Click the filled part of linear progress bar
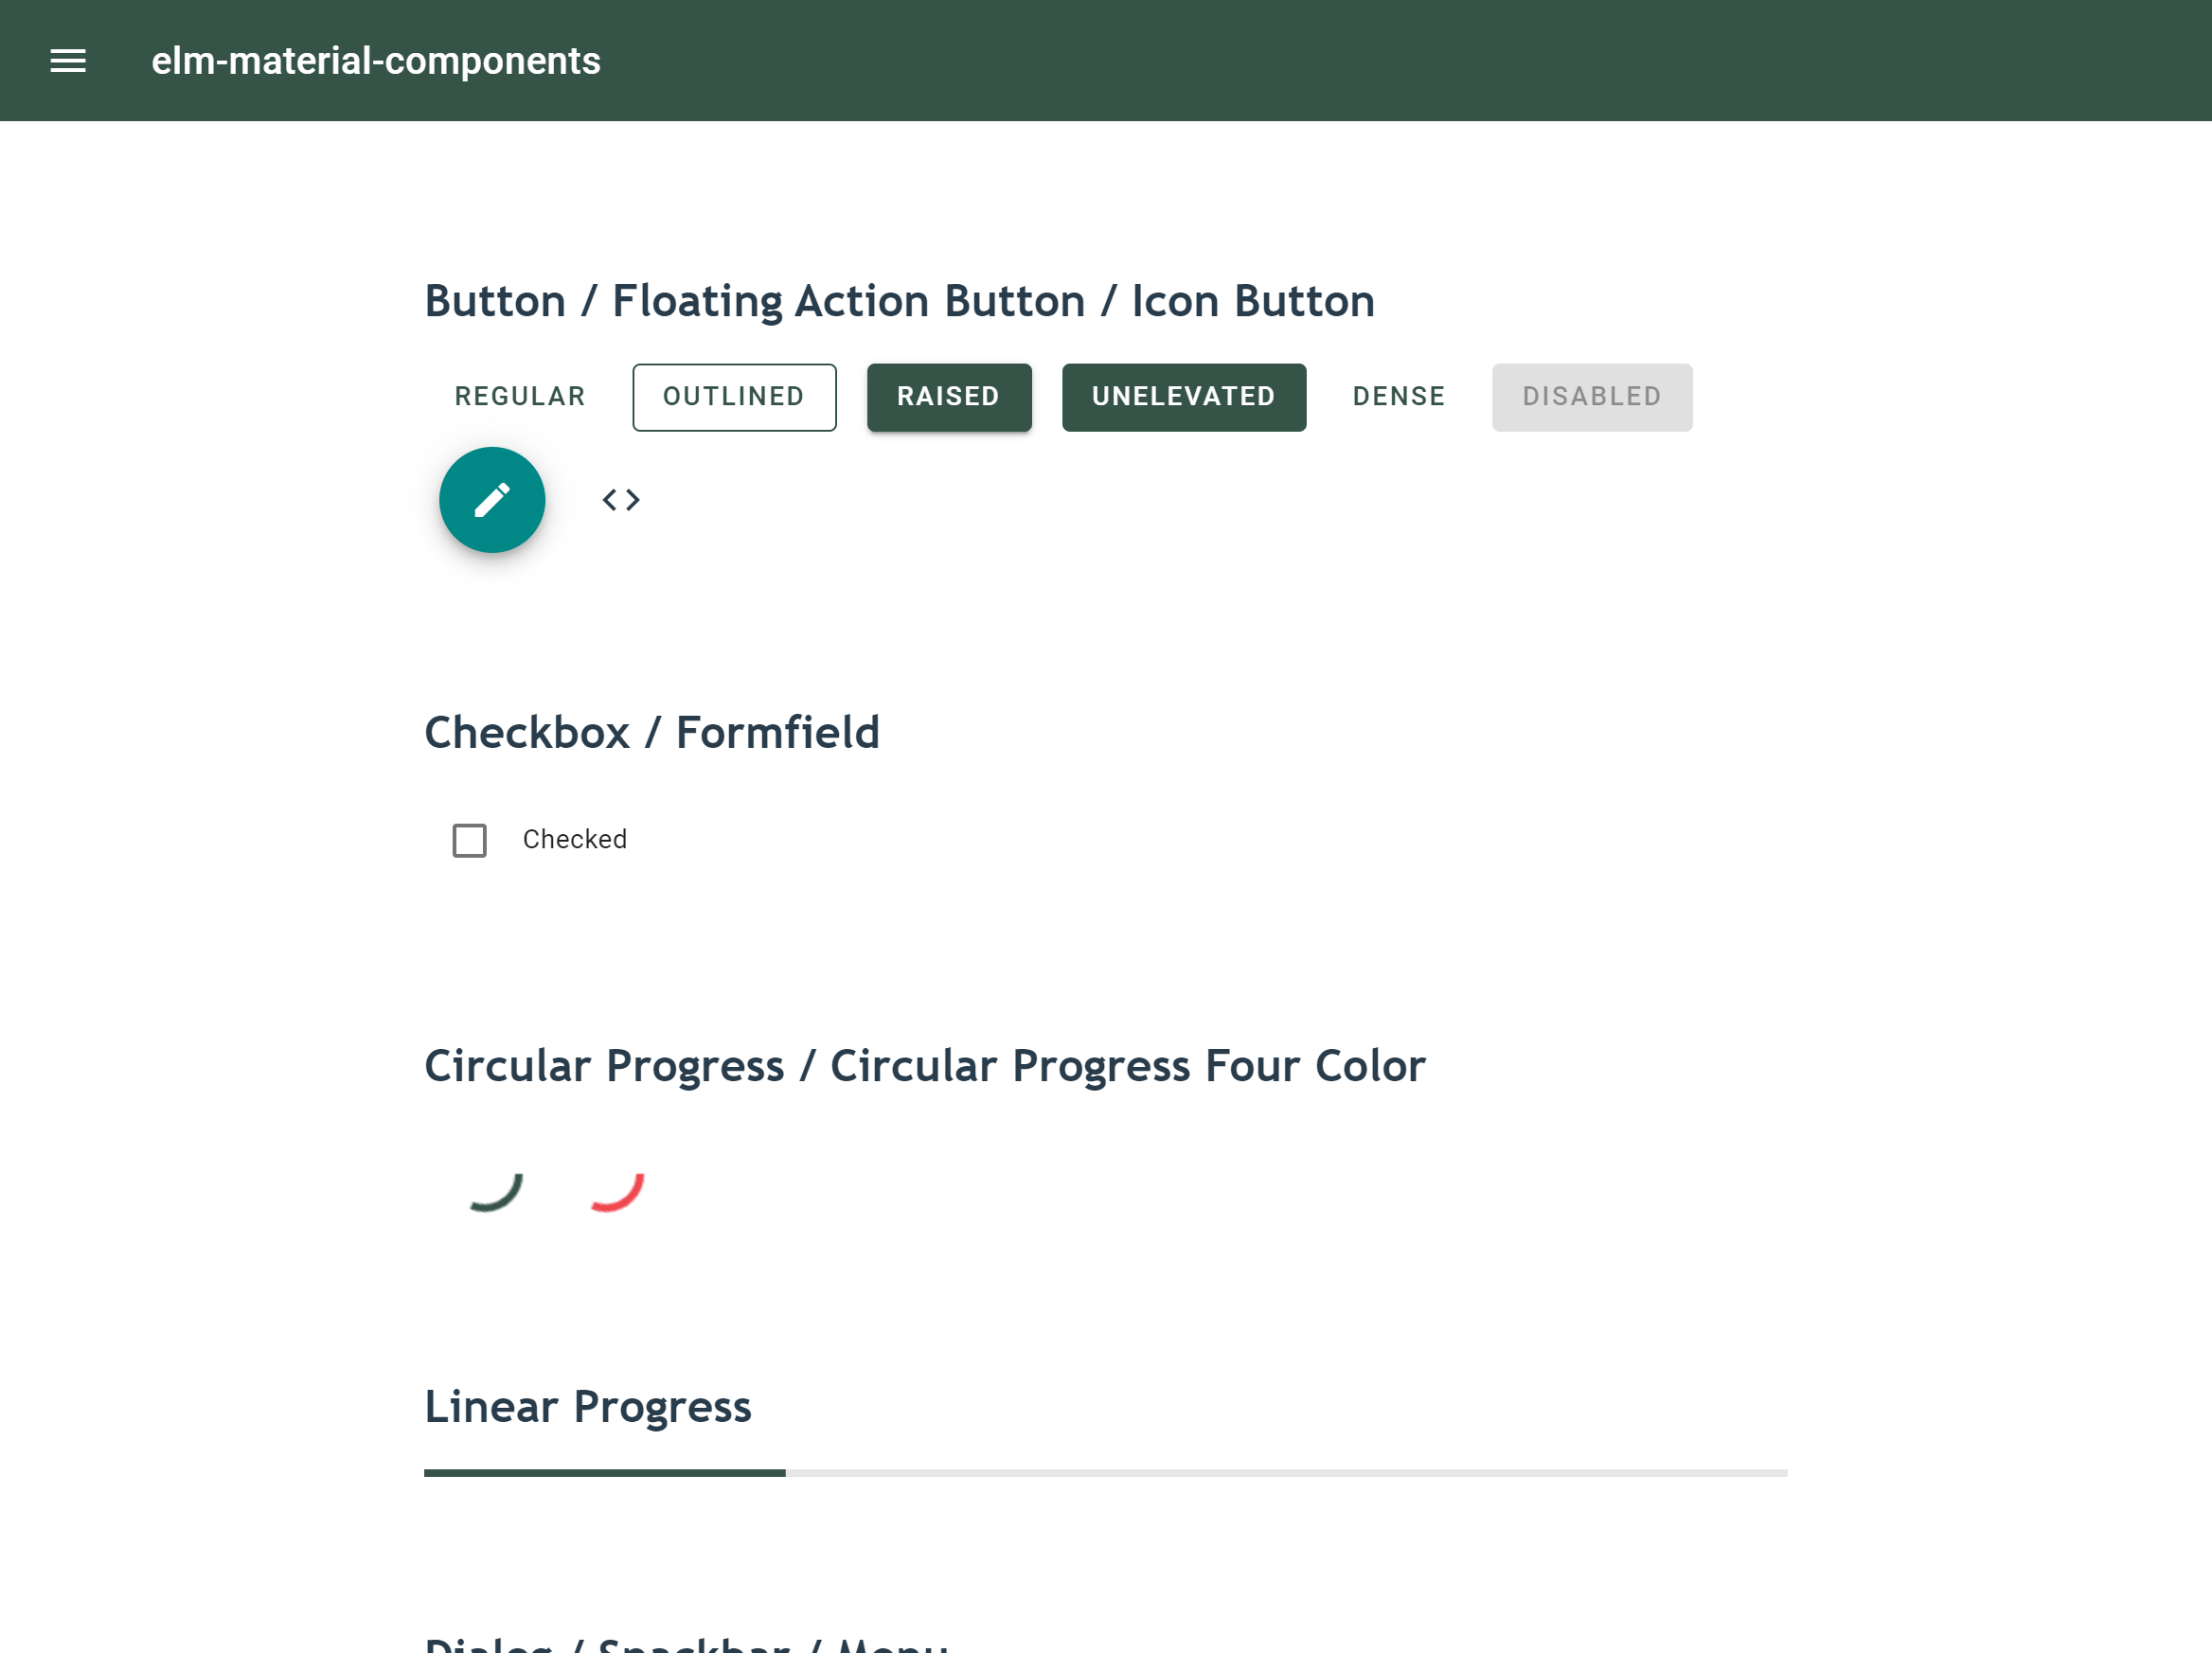The height and width of the screenshot is (1653, 2212). coord(605,1473)
